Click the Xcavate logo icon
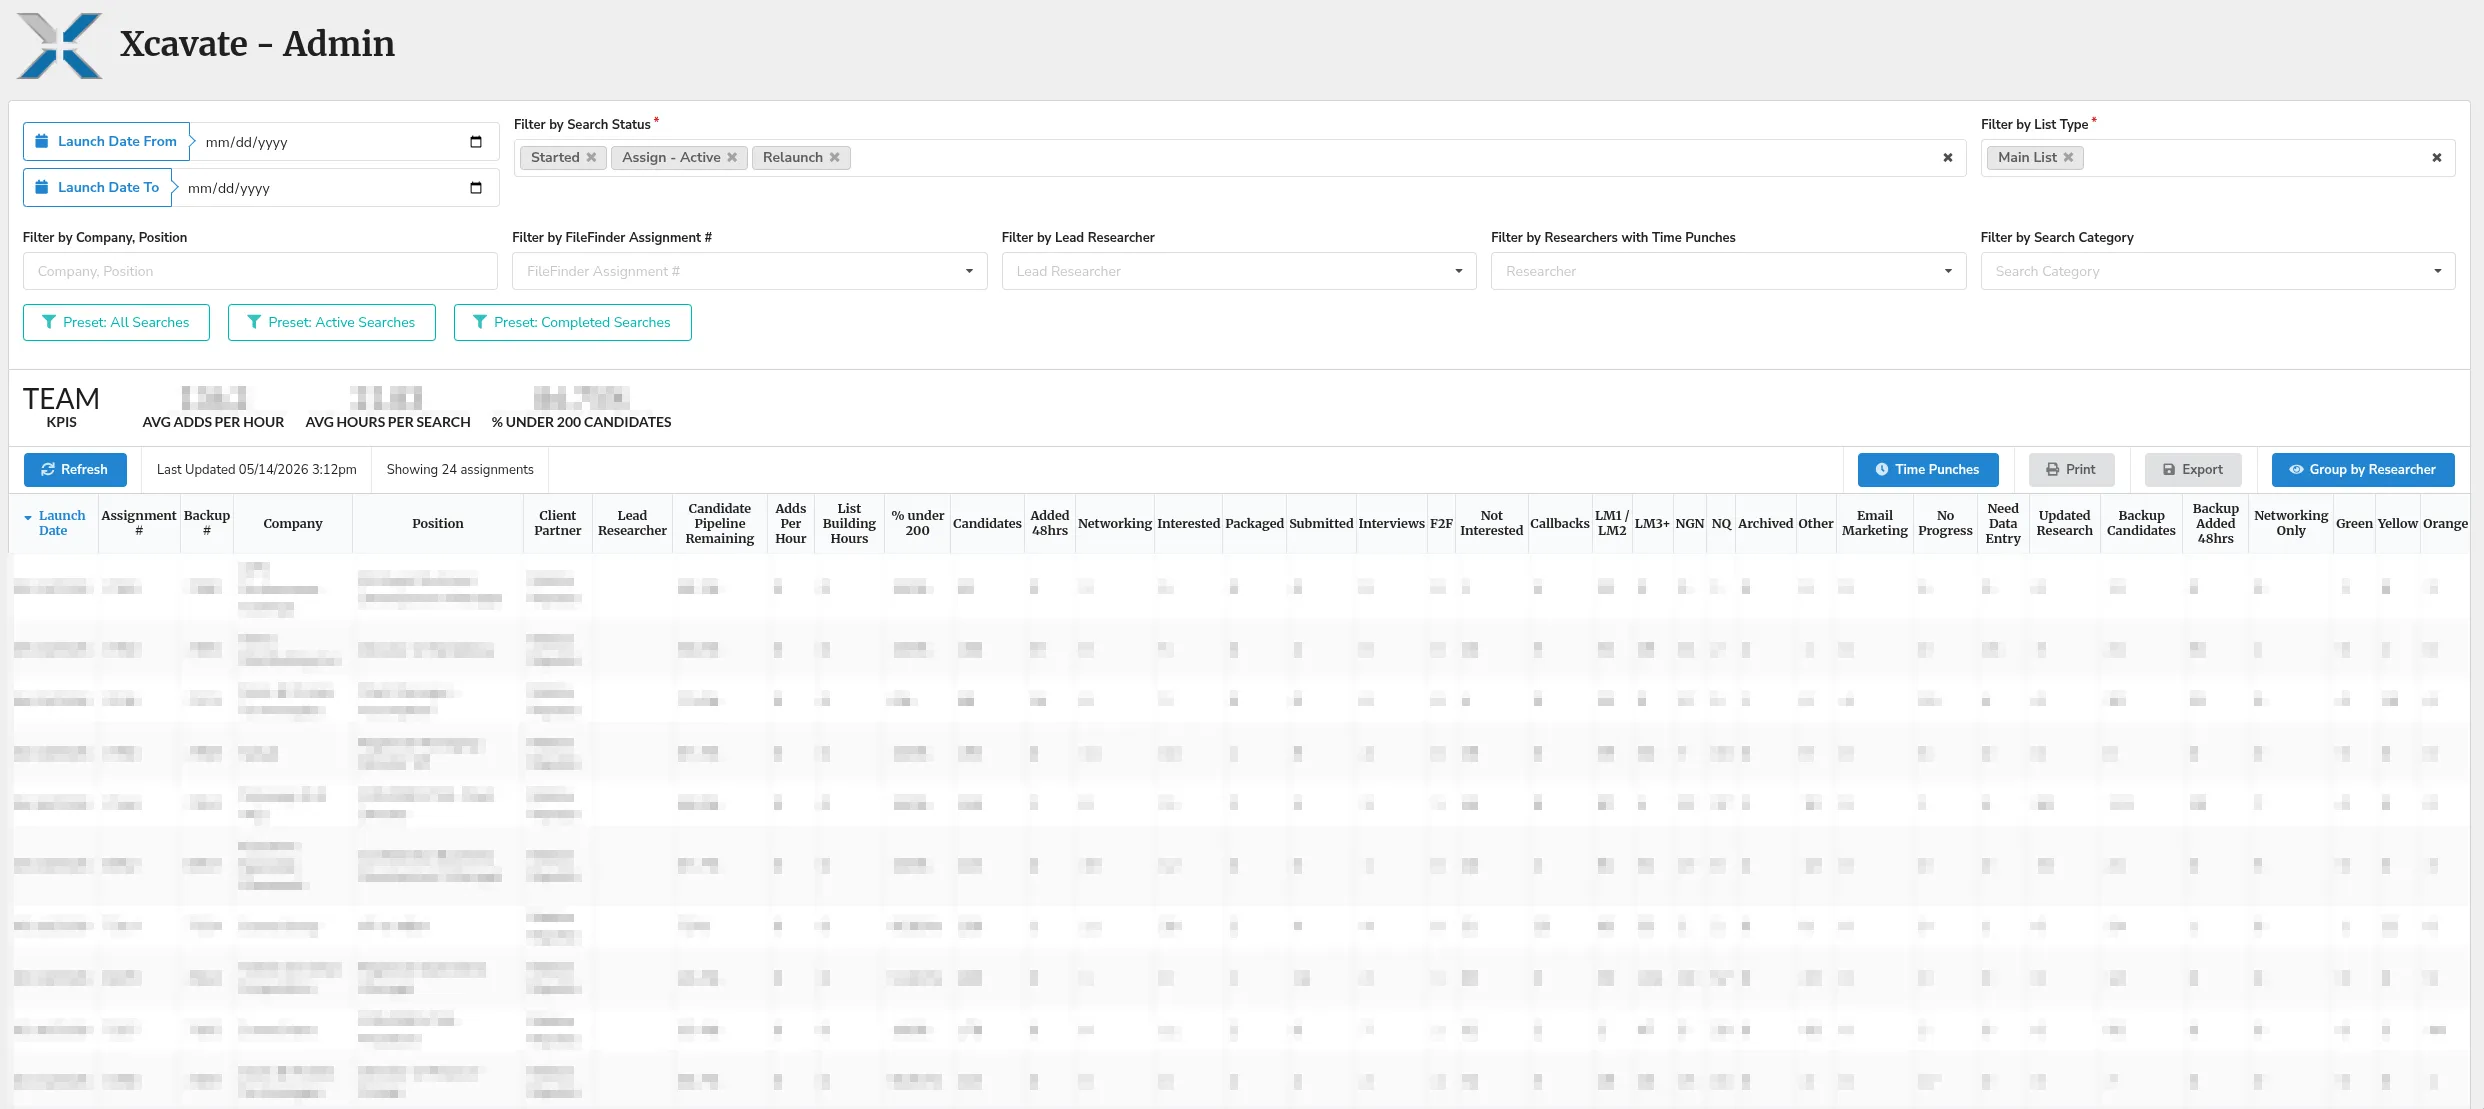The width and height of the screenshot is (2484, 1109). [60, 45]
